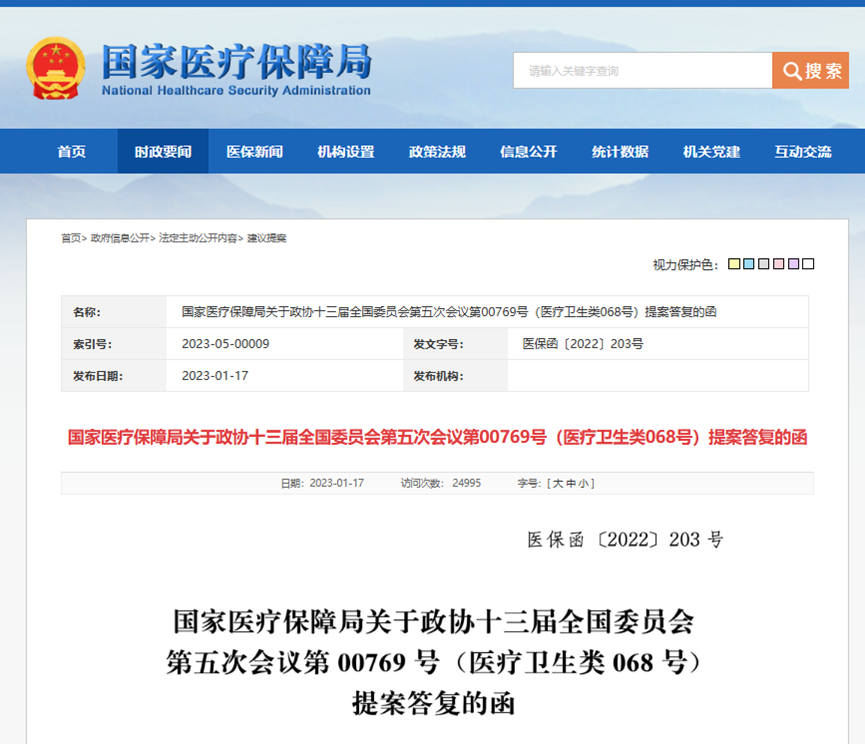Screen dimensions: 865x744
Task: Select the pink eye-protection color swatch
Action: pos(778,264)
